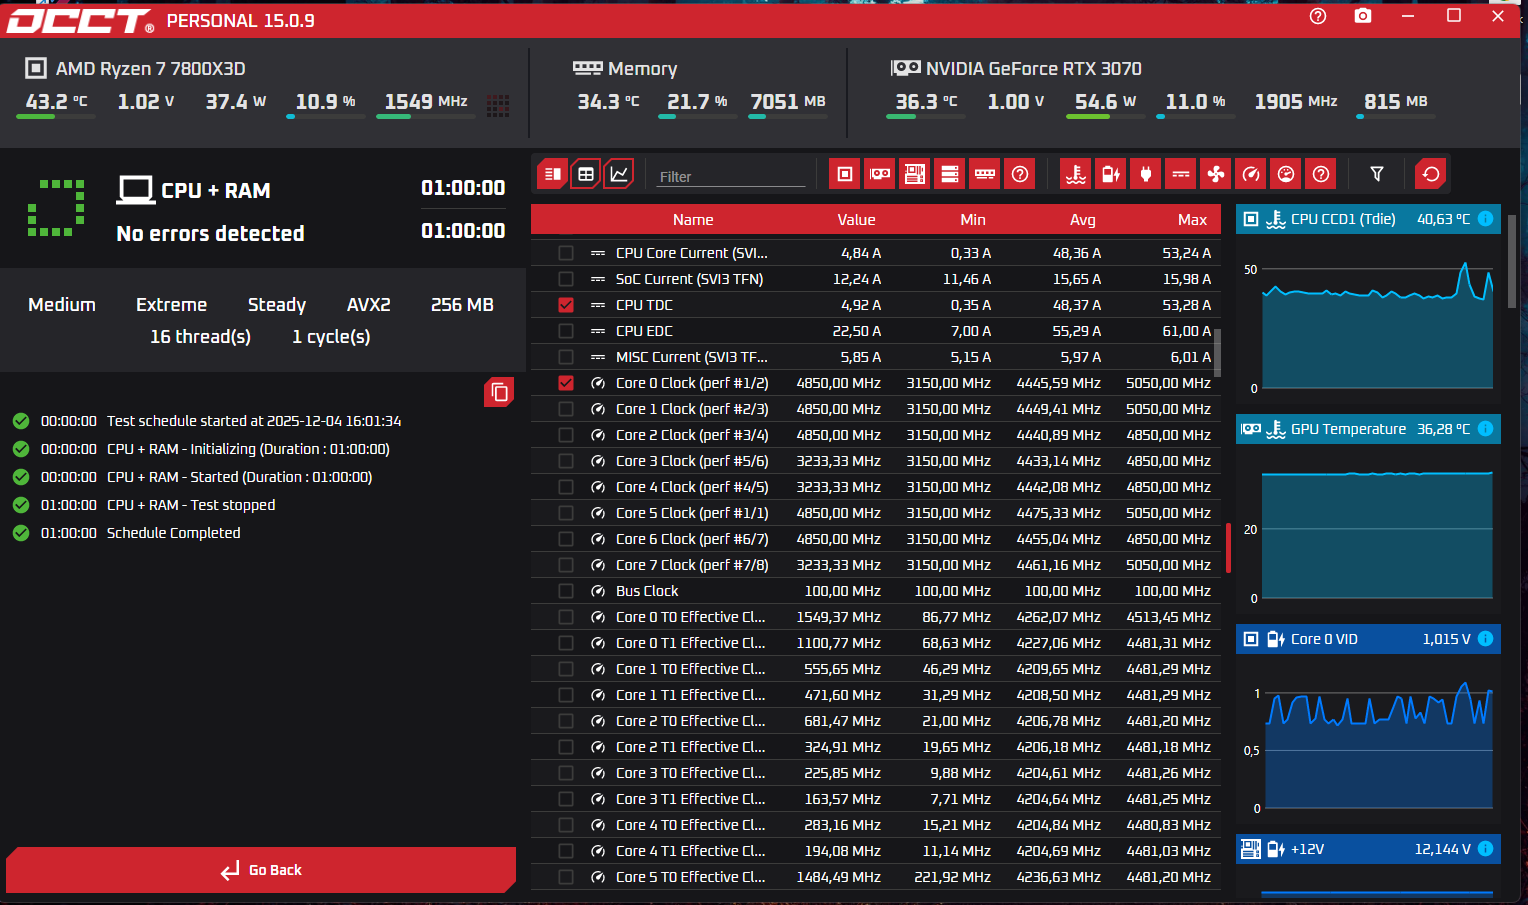Toggle the temperature sensor filter icon
The image size is (1528, 905).
tap(1076, 174)
